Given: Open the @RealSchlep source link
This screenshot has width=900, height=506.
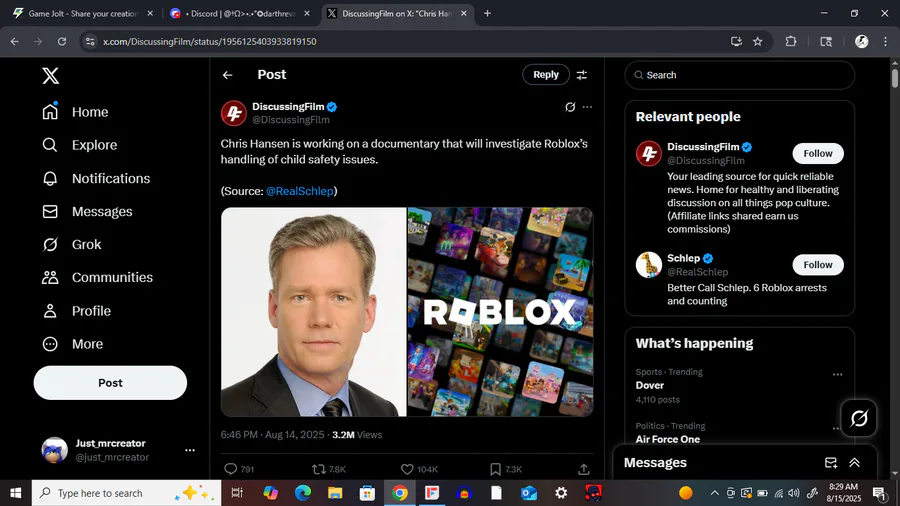Looking at the screenshot, I should (300, 191).
